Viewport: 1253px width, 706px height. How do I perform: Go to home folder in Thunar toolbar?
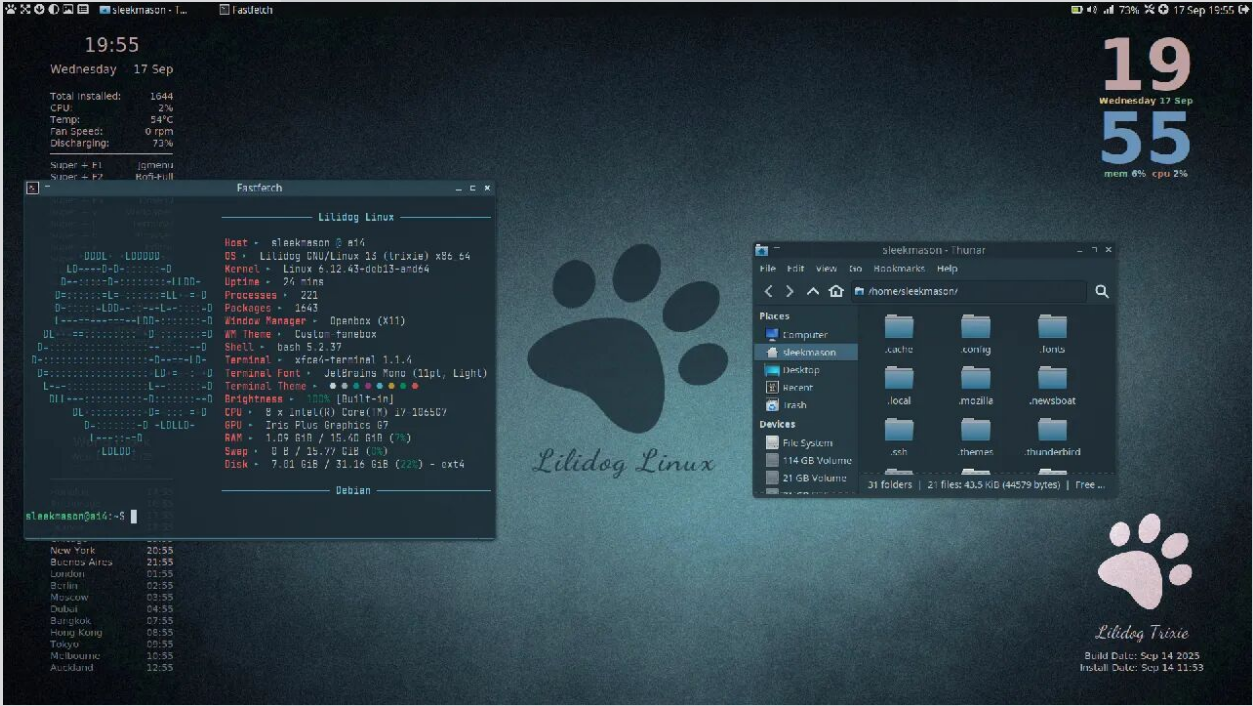[836, 291]
